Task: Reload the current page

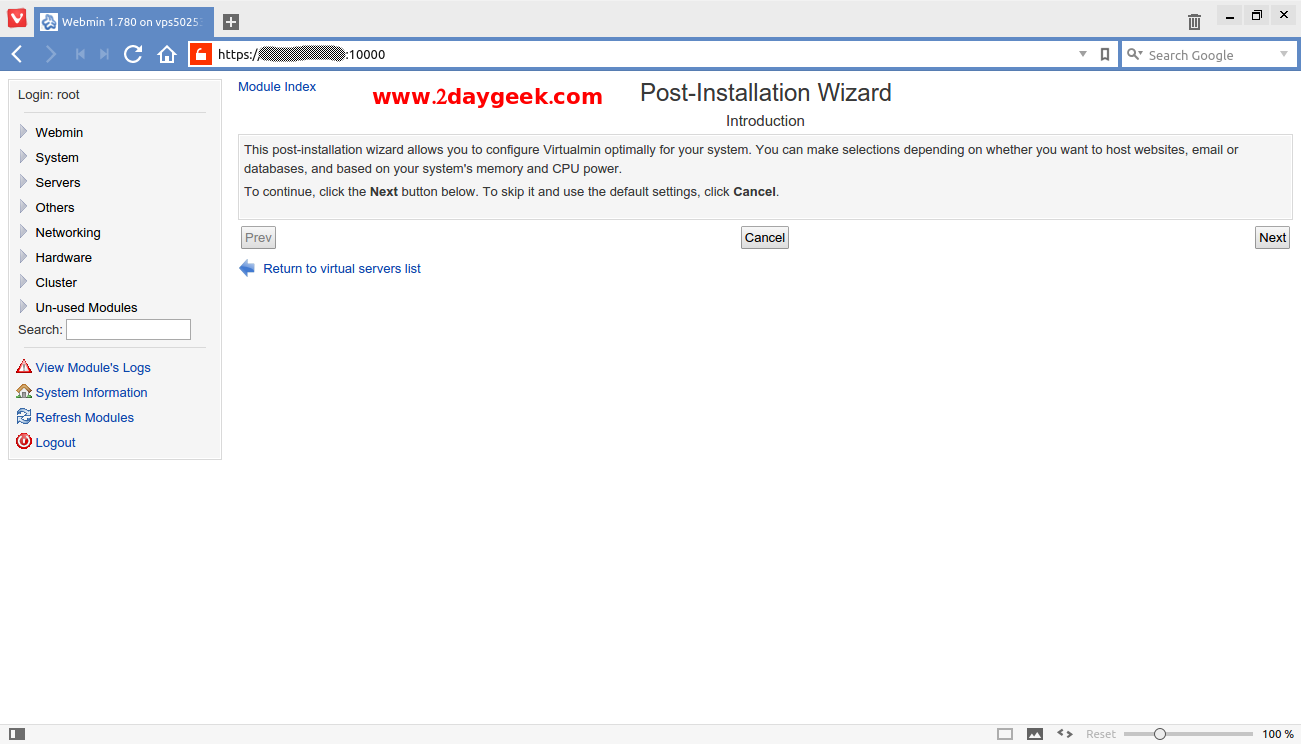Action: pyautogui.click(x=133, y=54)
